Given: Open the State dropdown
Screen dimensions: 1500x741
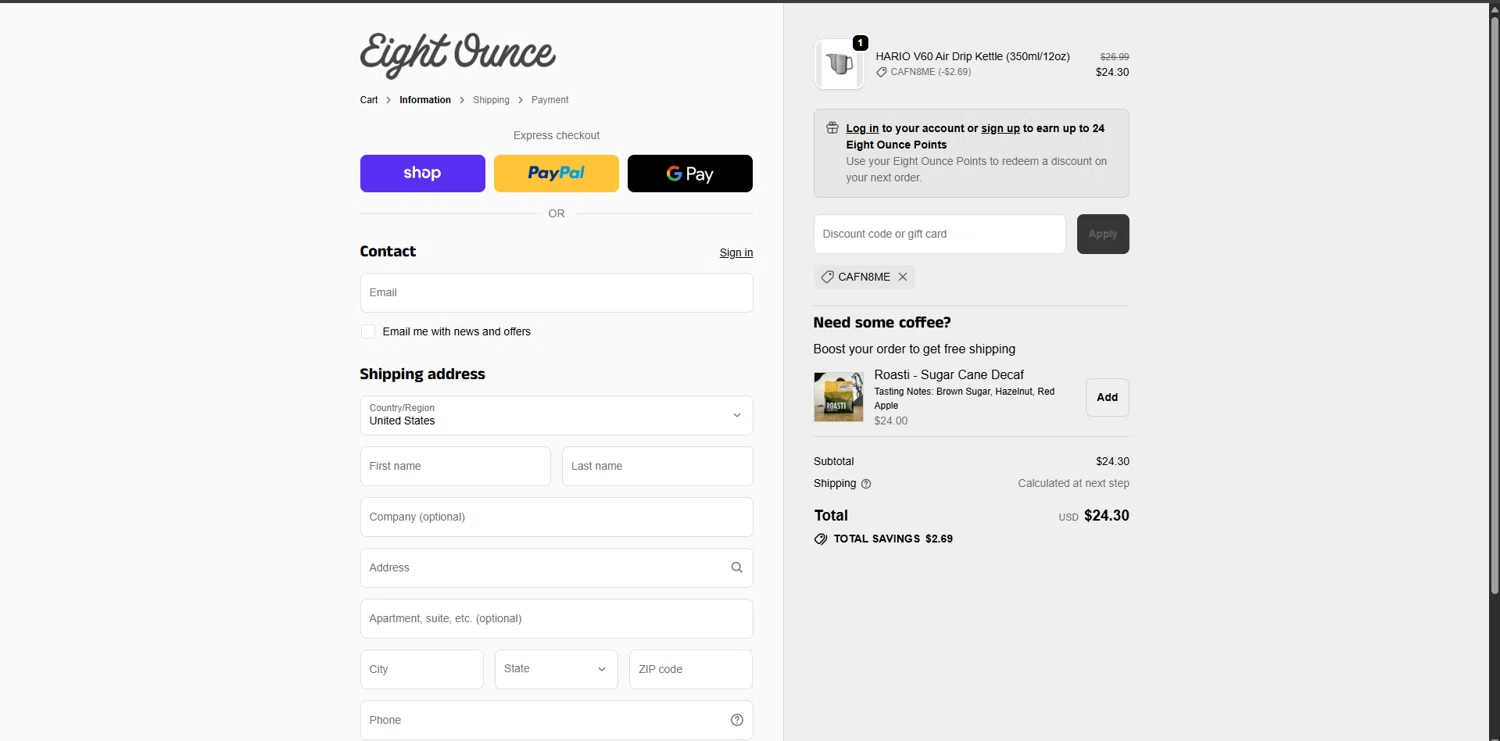Looking at the screenshot, I should coord(556,669).
